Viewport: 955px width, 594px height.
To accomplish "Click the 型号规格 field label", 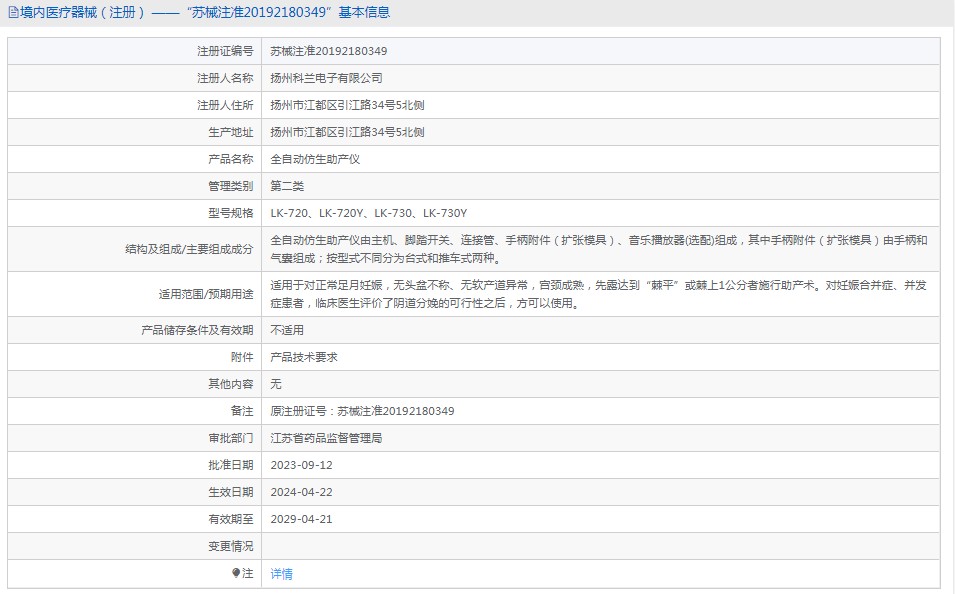I will tap(230, 213).
